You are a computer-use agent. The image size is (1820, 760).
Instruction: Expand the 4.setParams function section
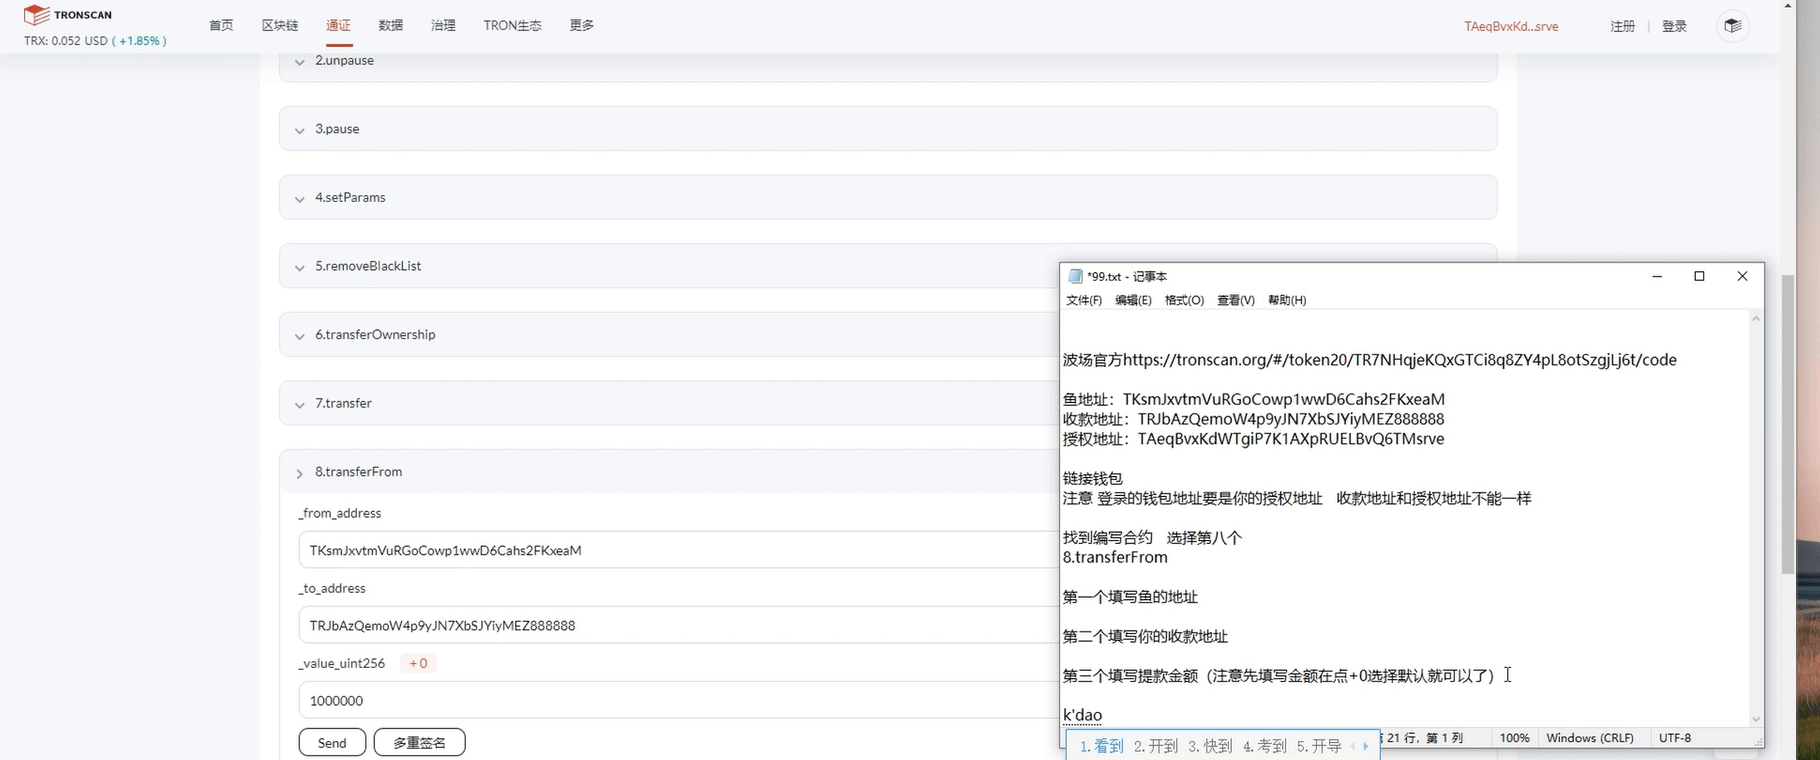(888, 198)
